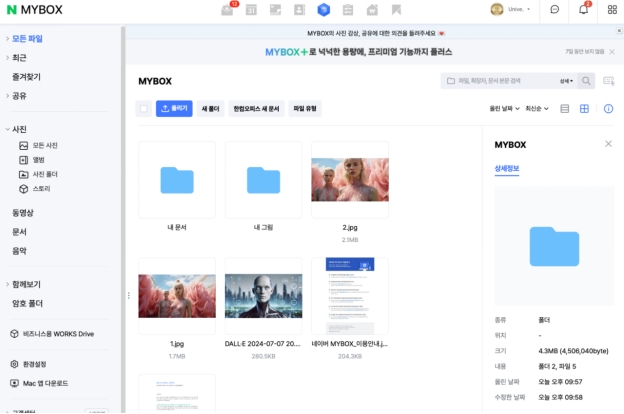Open Naver Mail icon with badge
This screenshot has height=414, width=624.
tap(228, 9)
